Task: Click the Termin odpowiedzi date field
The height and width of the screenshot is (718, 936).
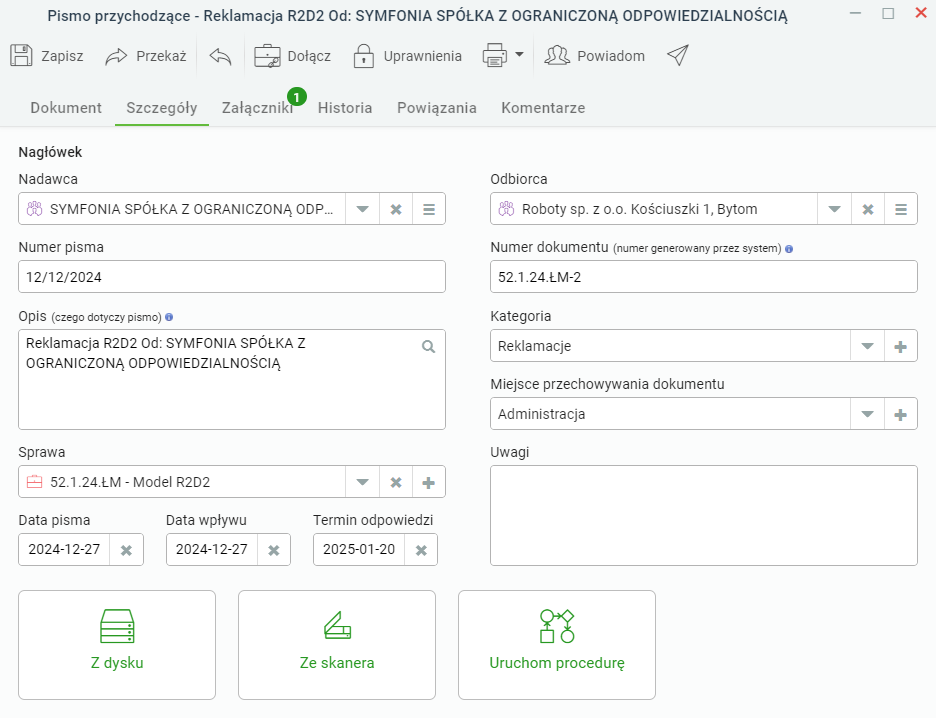Action: 359,550
